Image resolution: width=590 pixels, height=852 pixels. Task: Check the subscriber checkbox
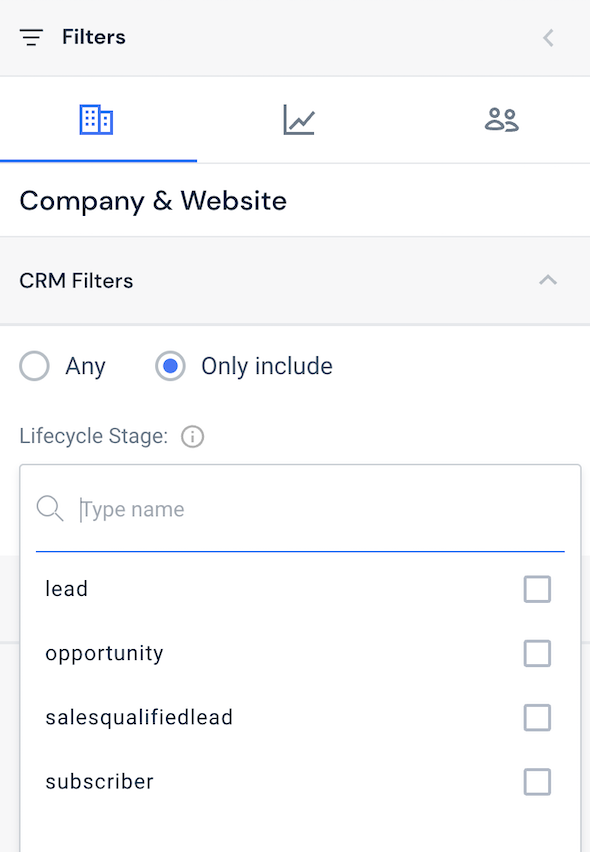coord(537,781)
